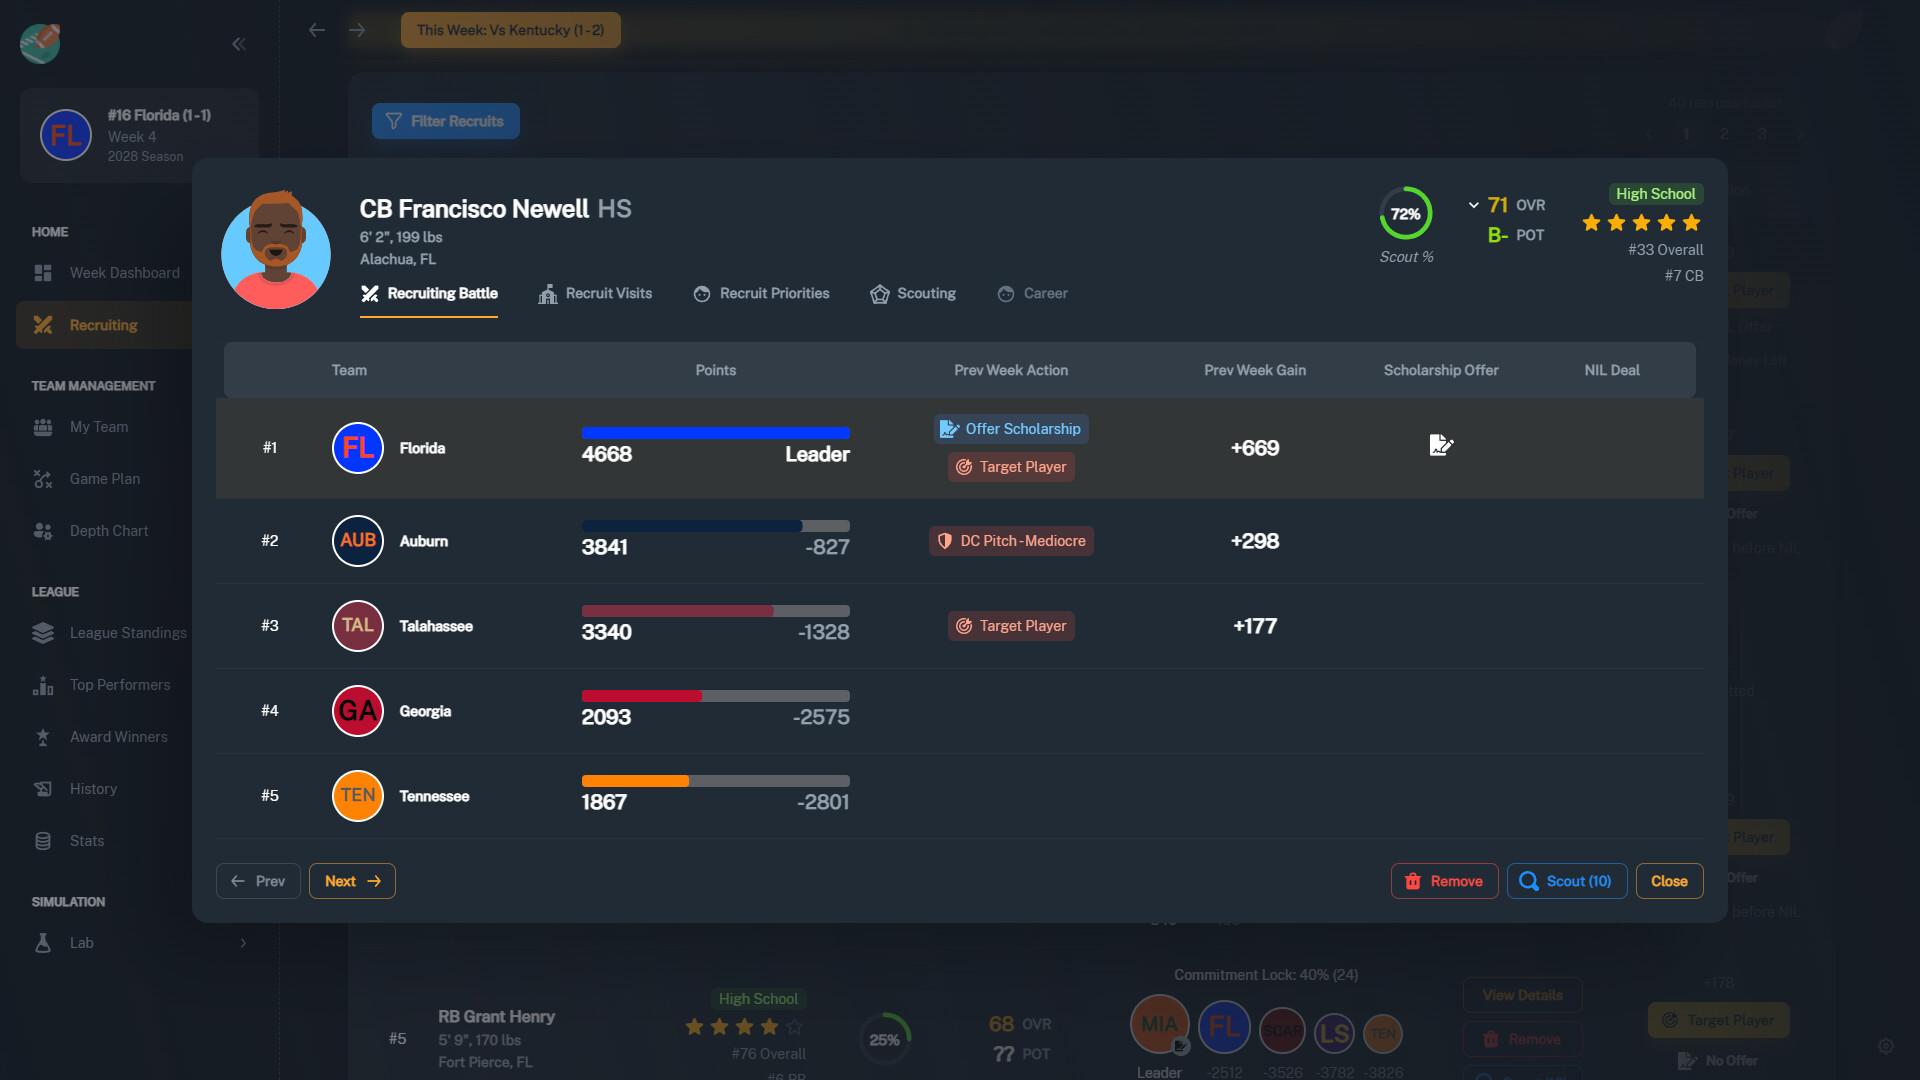This screenshot has width=1920, height=1080.
Task: Click Francisco Newell's player avatar
Action: pos(276,251)
